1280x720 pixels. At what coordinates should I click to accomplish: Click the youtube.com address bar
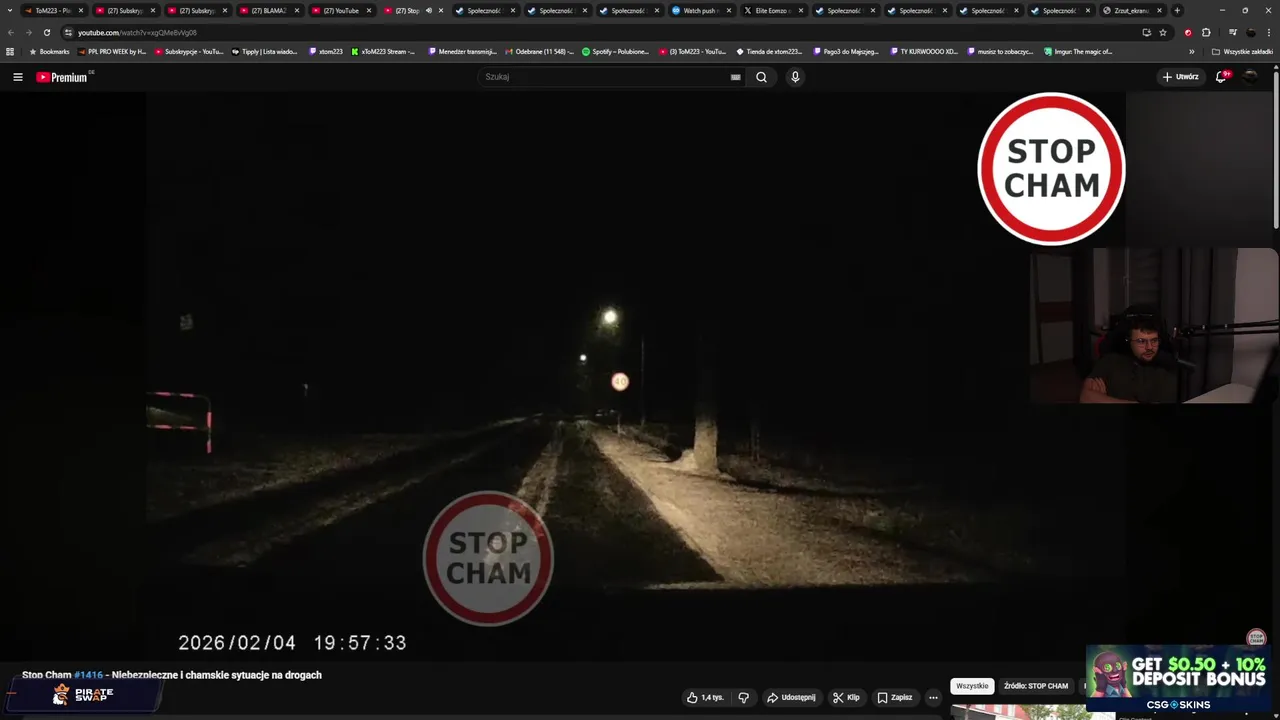[600, 32]
